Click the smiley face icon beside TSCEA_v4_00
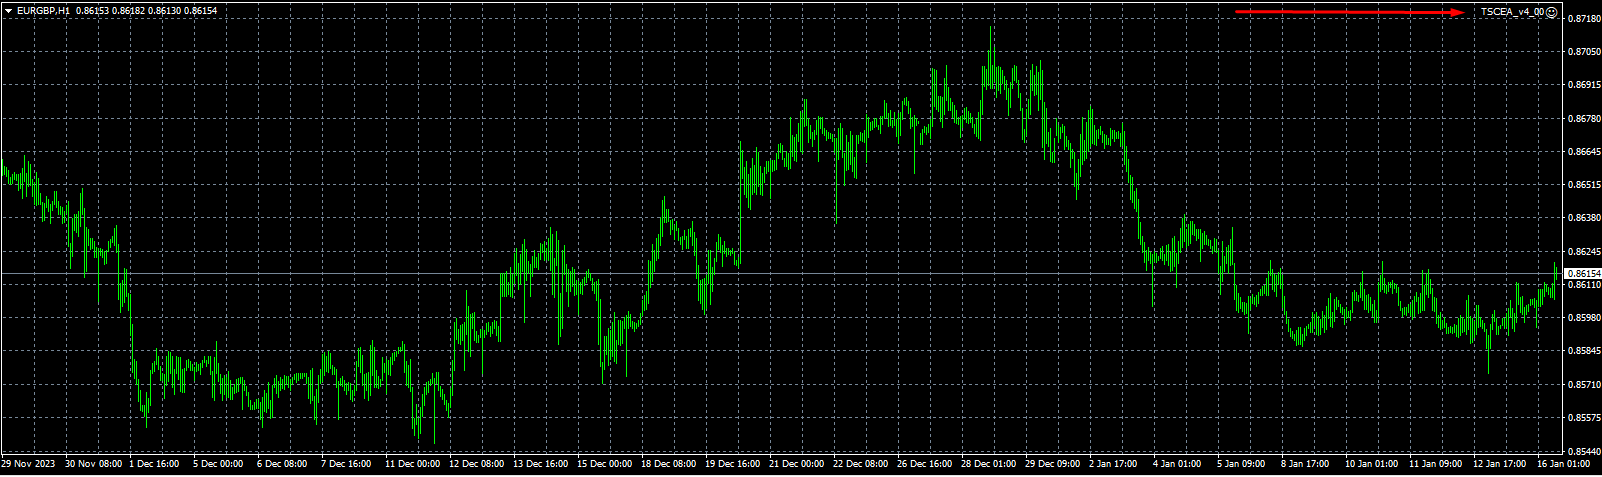The width and height of the screenshot is (1602, 477). [x=1552, y=12]
